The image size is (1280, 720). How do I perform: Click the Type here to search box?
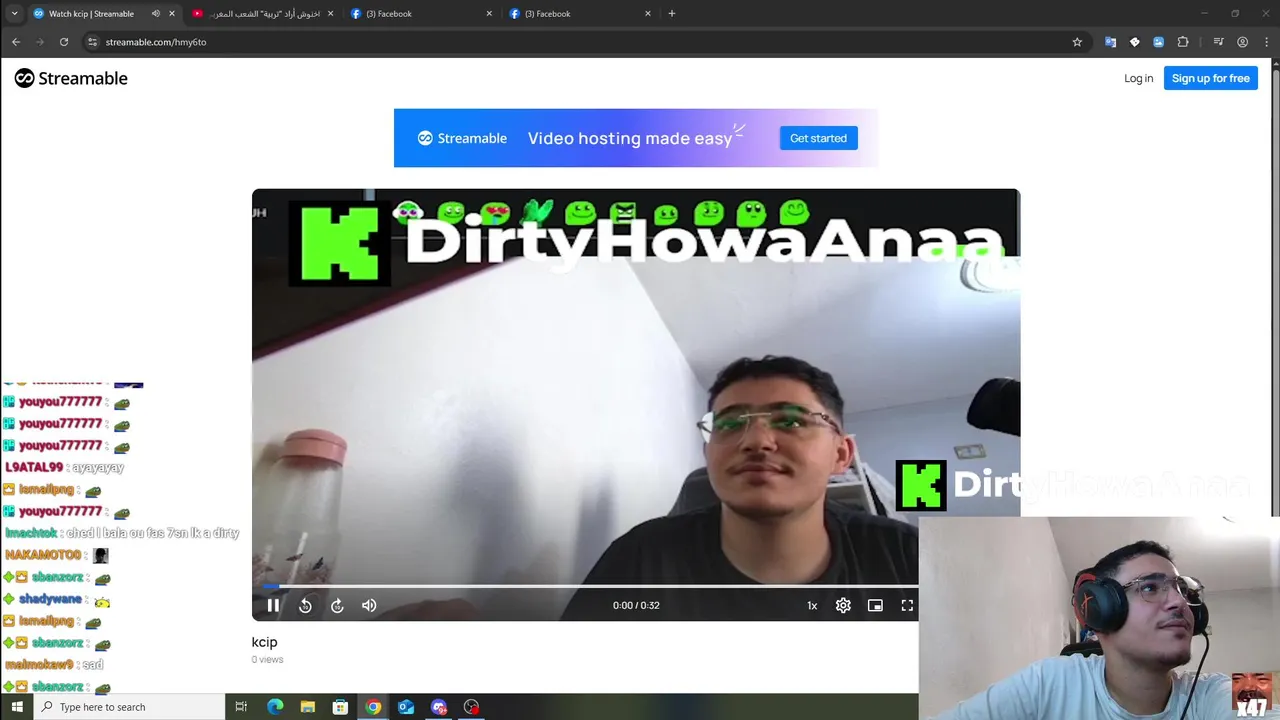[130, 707]
